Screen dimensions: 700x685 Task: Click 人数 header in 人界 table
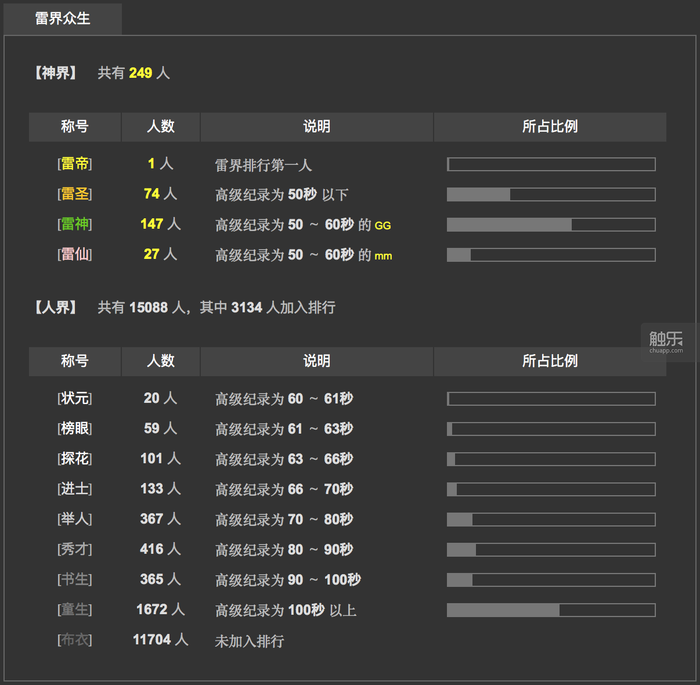(x=161, y=361)
